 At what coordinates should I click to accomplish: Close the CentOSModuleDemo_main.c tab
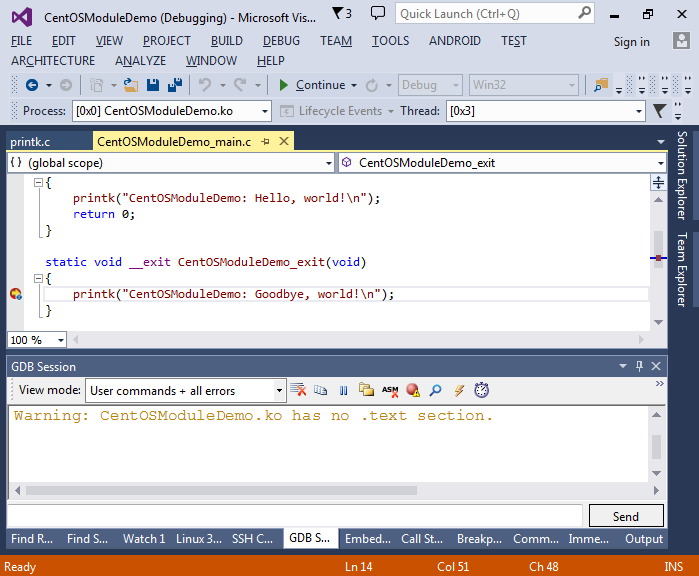tap(284, 141)
